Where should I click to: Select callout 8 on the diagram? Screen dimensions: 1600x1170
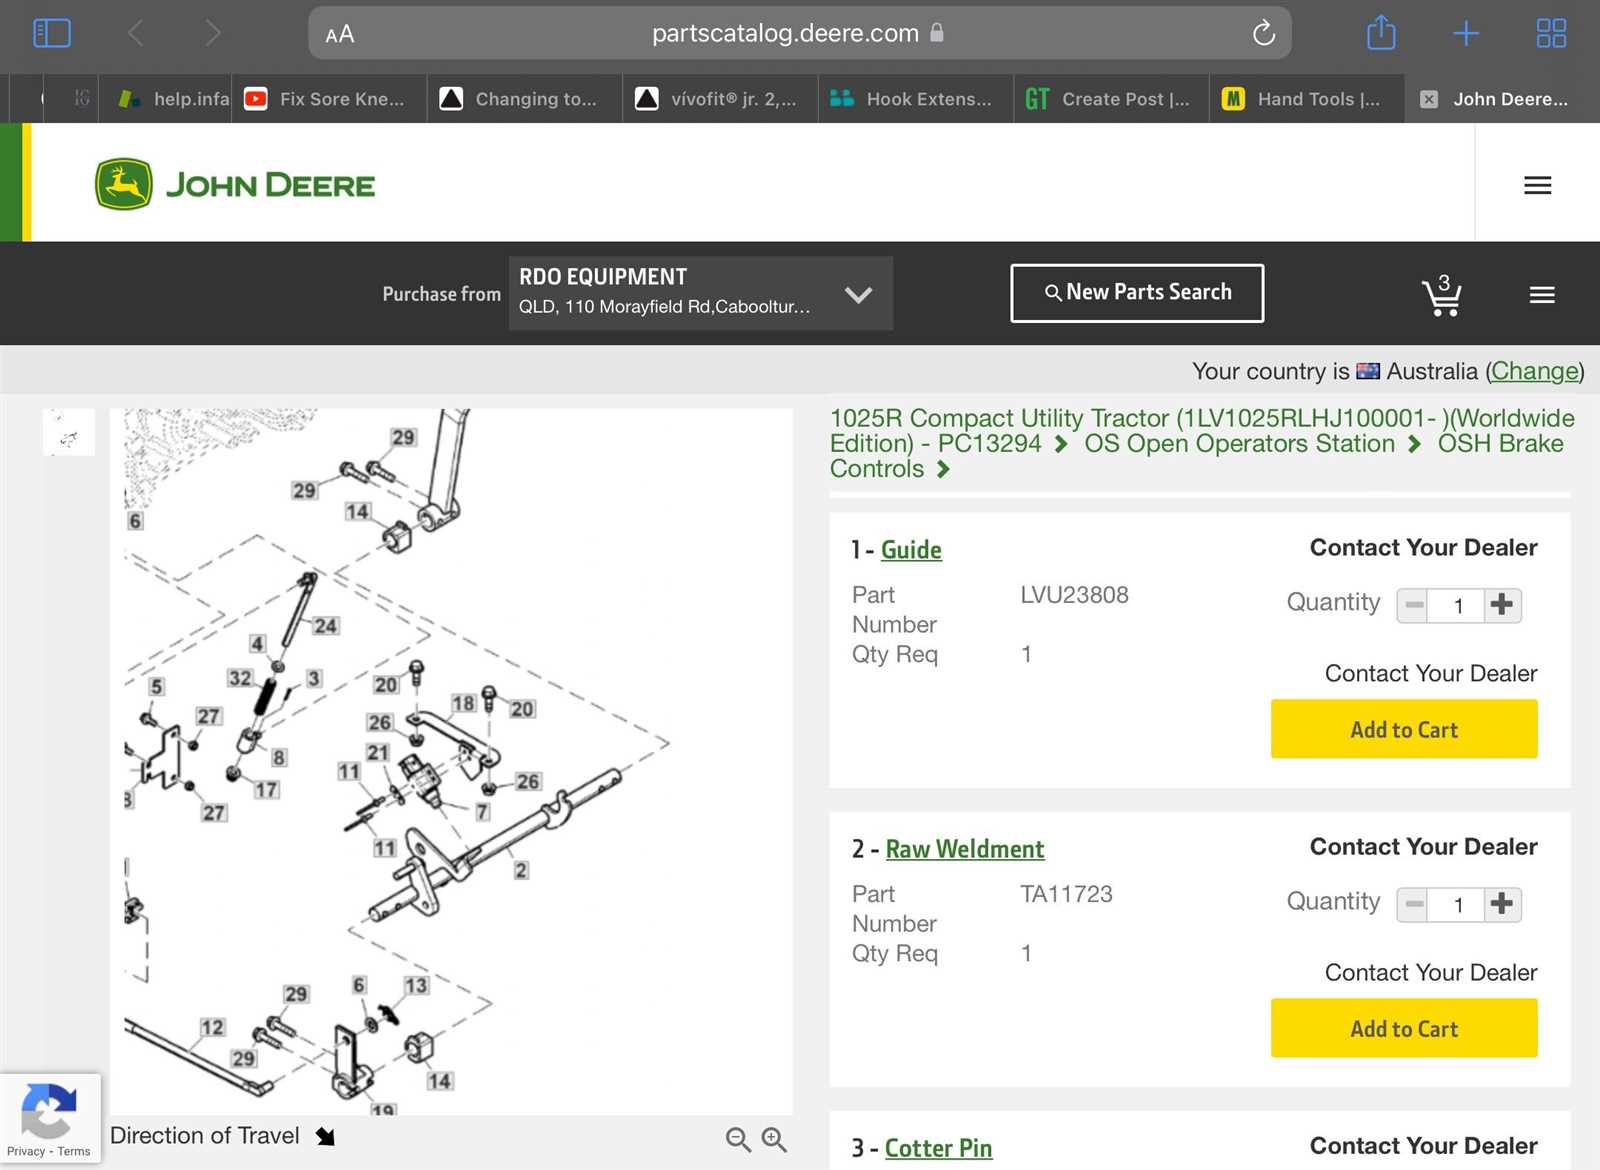[279, 757]
